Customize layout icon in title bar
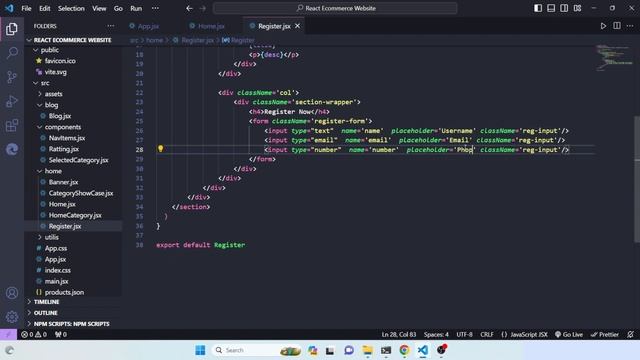The width and height of the screenshot is (640, 360). [577, 8]
